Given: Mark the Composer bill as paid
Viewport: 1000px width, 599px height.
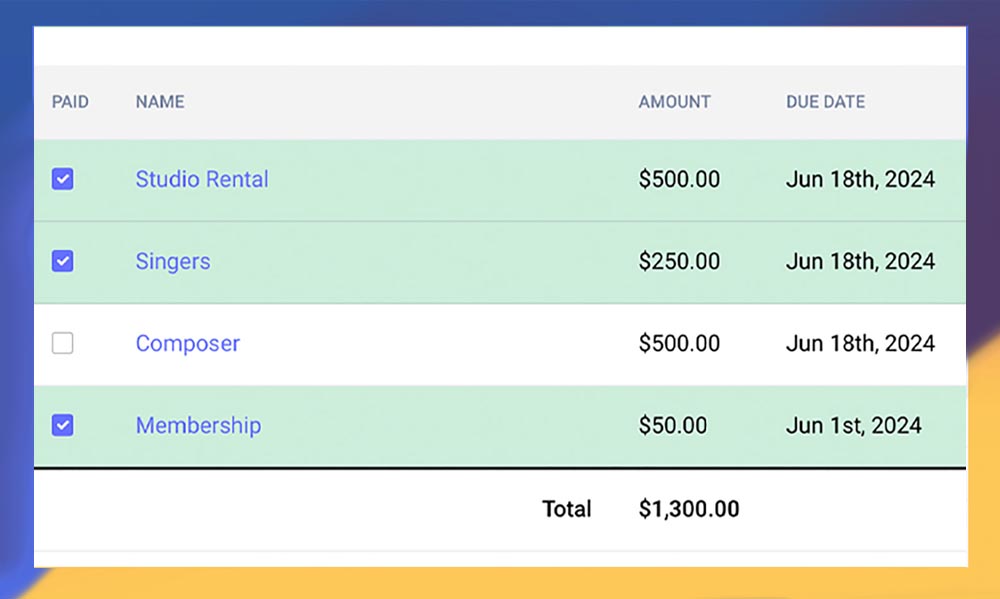Looking at the screenshot, I should coord(63,343).
